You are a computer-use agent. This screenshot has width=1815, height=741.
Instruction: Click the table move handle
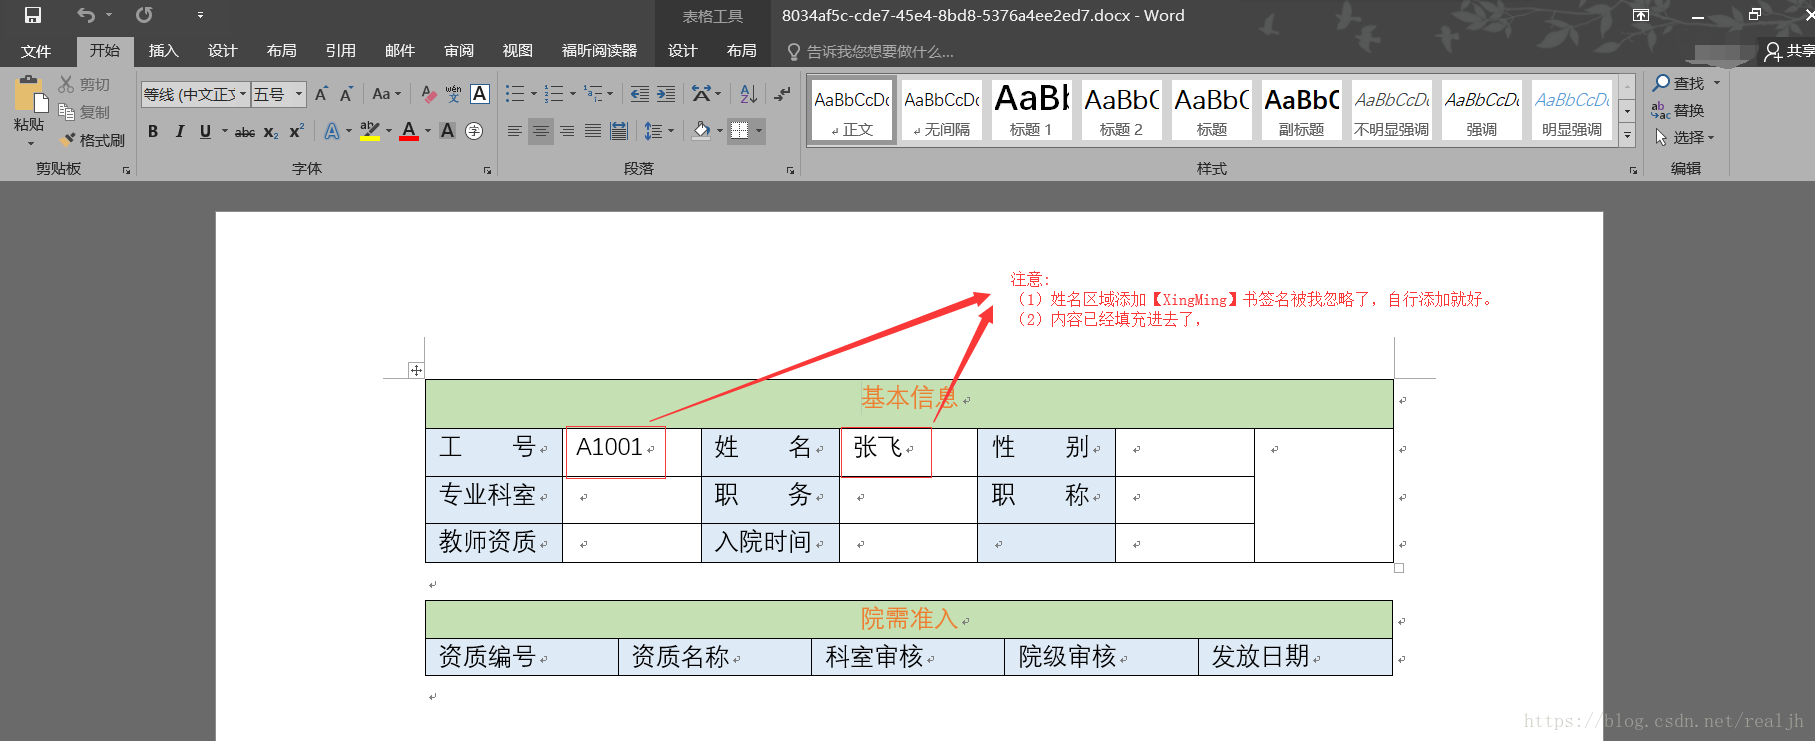pos(416,370)
